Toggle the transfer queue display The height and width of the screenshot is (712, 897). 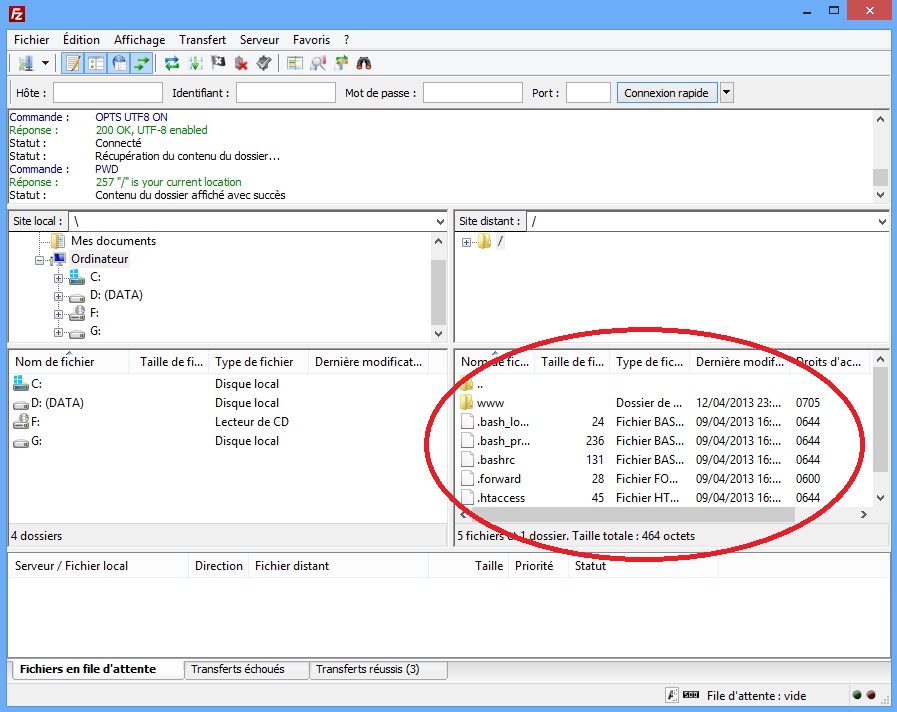point(141,63)
